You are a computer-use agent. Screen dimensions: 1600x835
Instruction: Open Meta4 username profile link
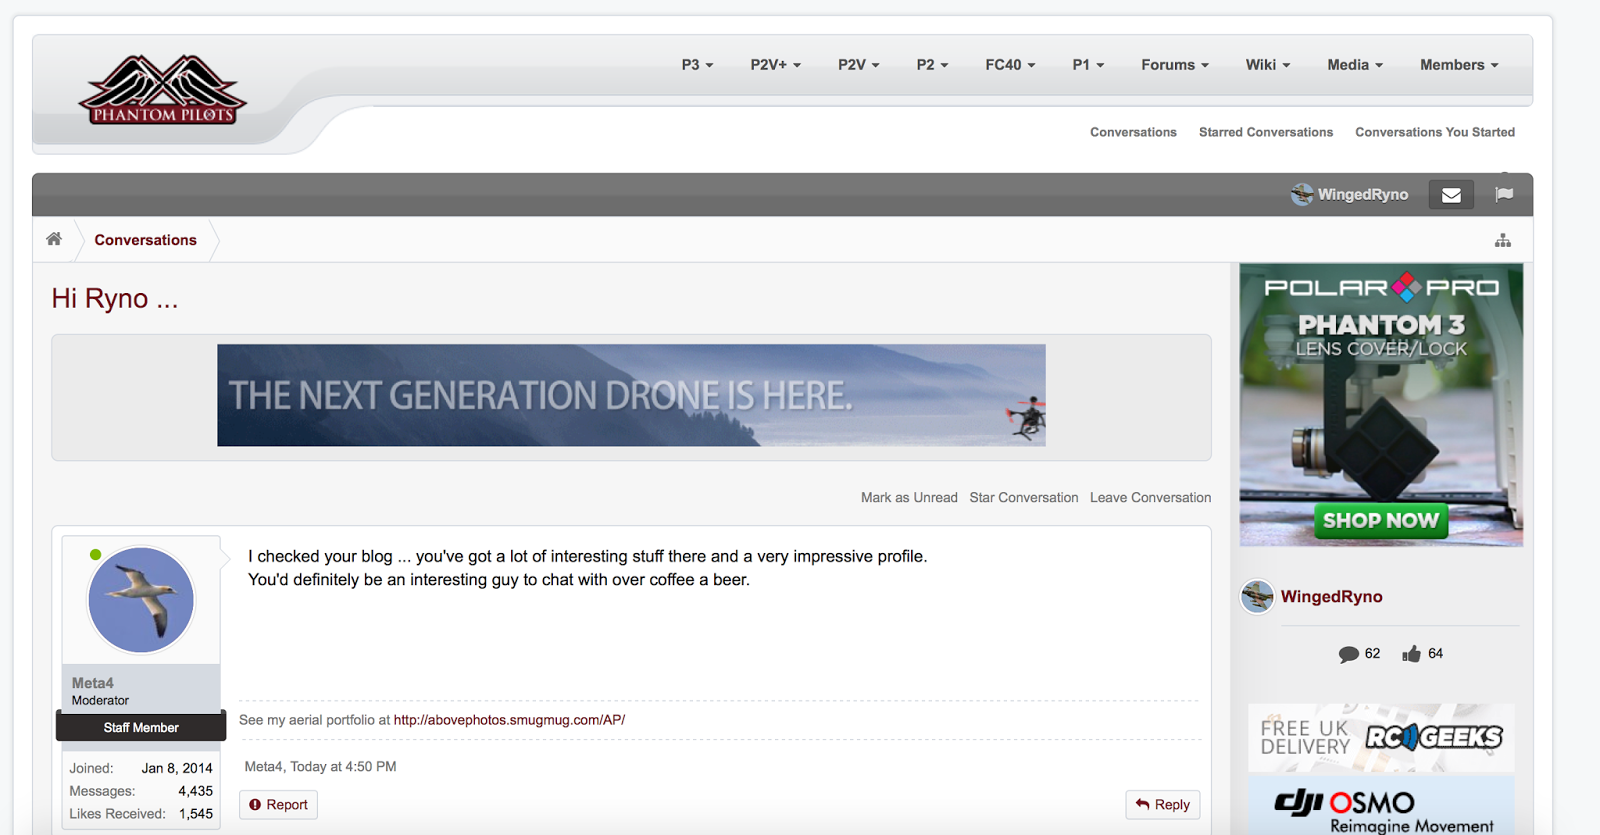[x=92, y=683]
